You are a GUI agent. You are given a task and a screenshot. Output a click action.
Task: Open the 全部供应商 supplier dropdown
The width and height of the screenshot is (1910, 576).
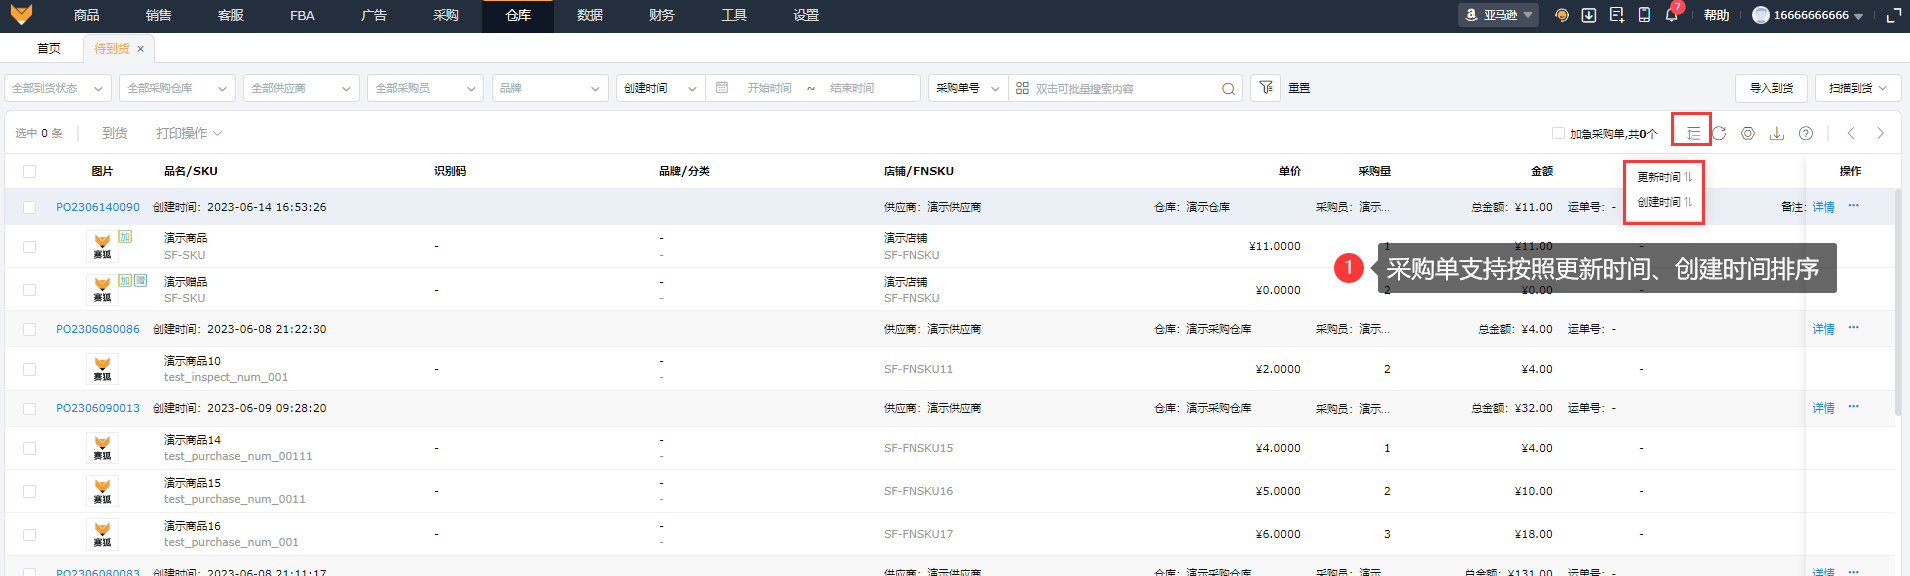(x=300, y=88)
